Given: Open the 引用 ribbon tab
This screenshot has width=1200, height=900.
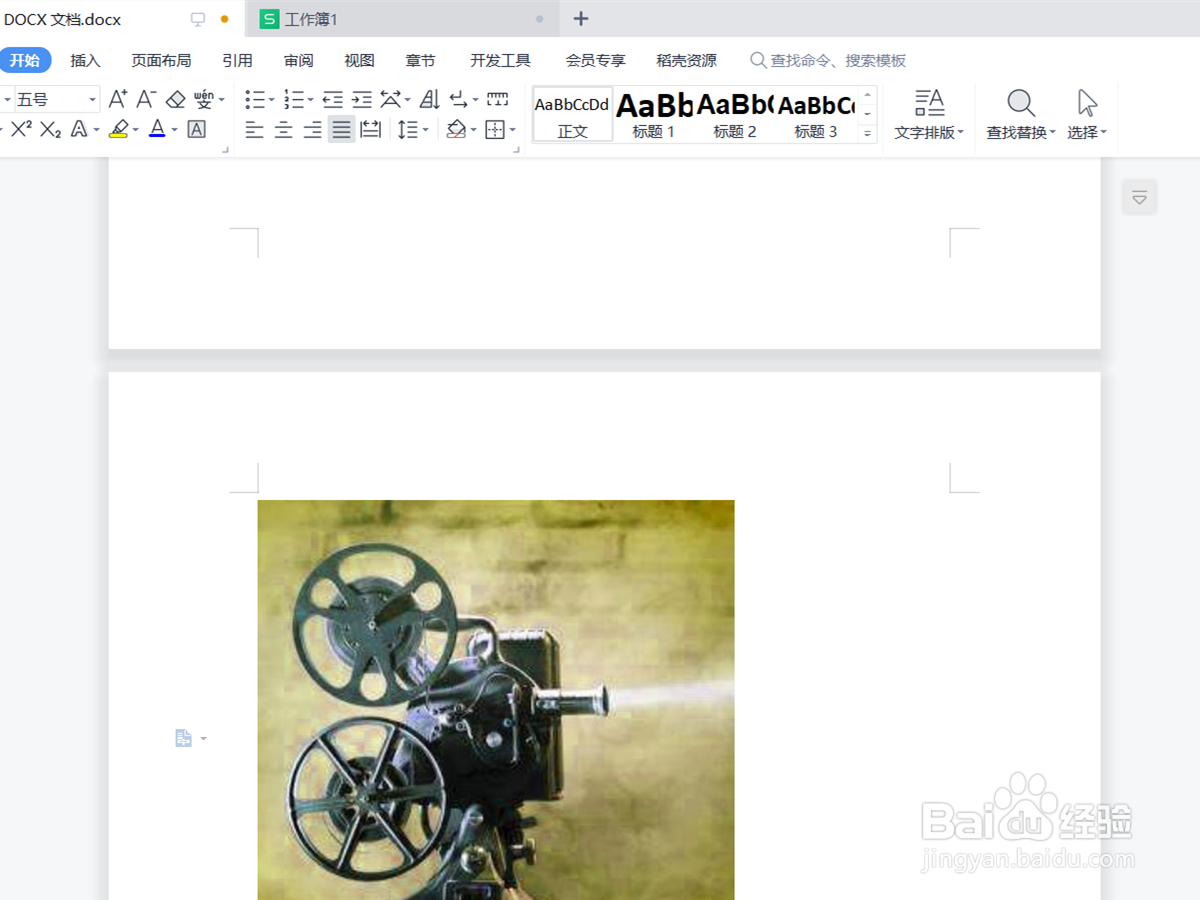Looking at the screenshot, I should (237, 60).
